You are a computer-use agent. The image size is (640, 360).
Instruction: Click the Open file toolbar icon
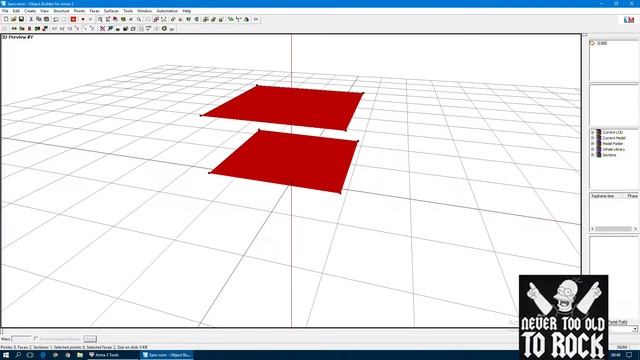pyautogui.click(x=13, y=19)
